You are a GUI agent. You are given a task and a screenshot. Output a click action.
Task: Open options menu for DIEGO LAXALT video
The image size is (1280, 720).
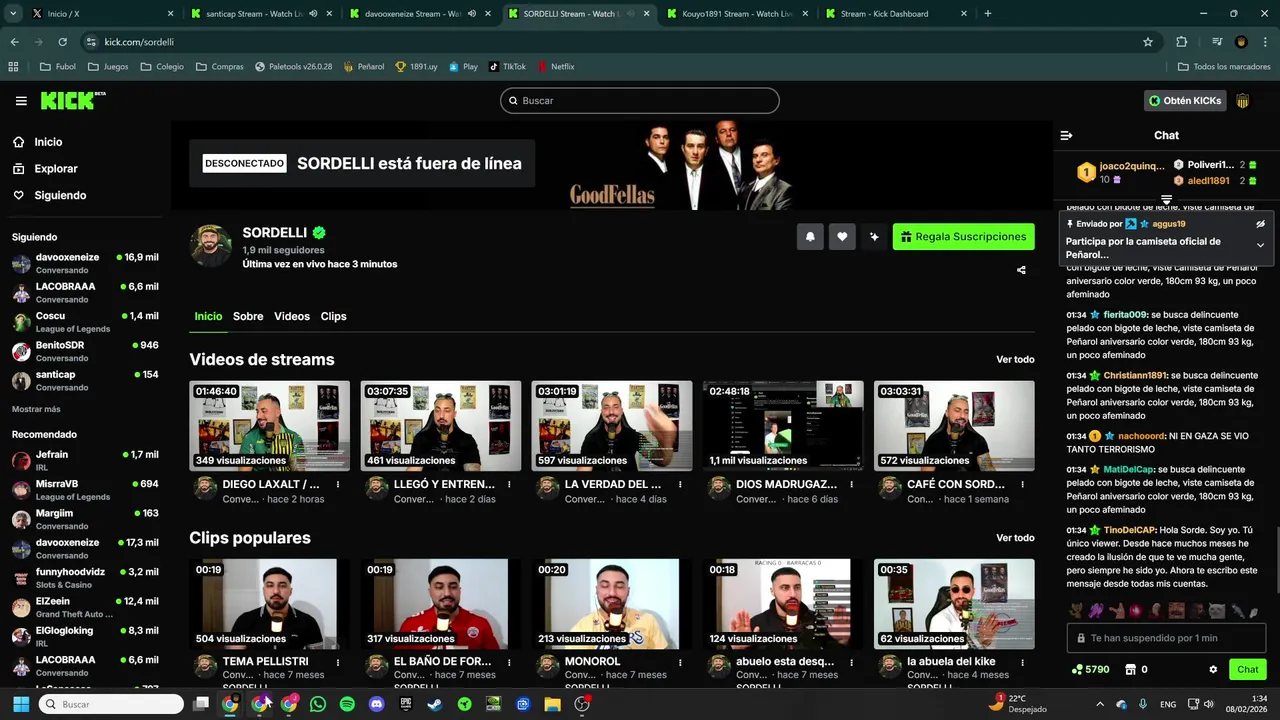pyautogui.click(x=338, y=484)
